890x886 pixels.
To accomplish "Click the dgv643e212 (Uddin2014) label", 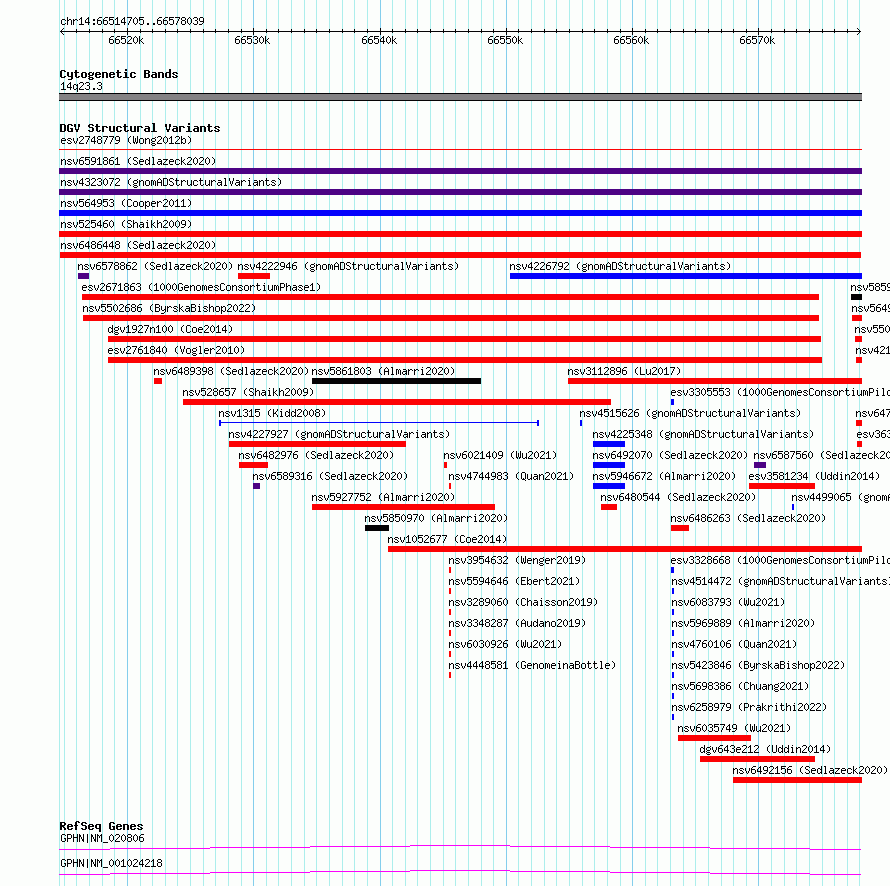I will [x=765, y=749].
